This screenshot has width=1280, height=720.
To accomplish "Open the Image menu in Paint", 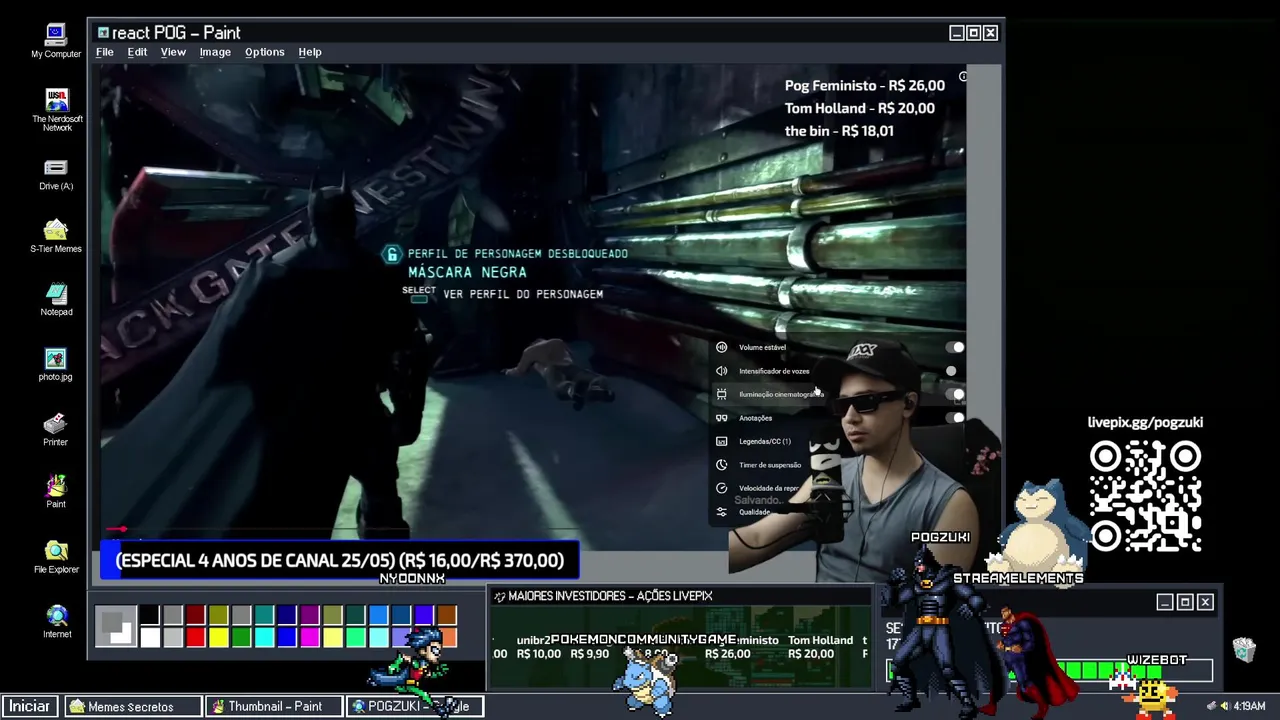I will click(215, 52).
